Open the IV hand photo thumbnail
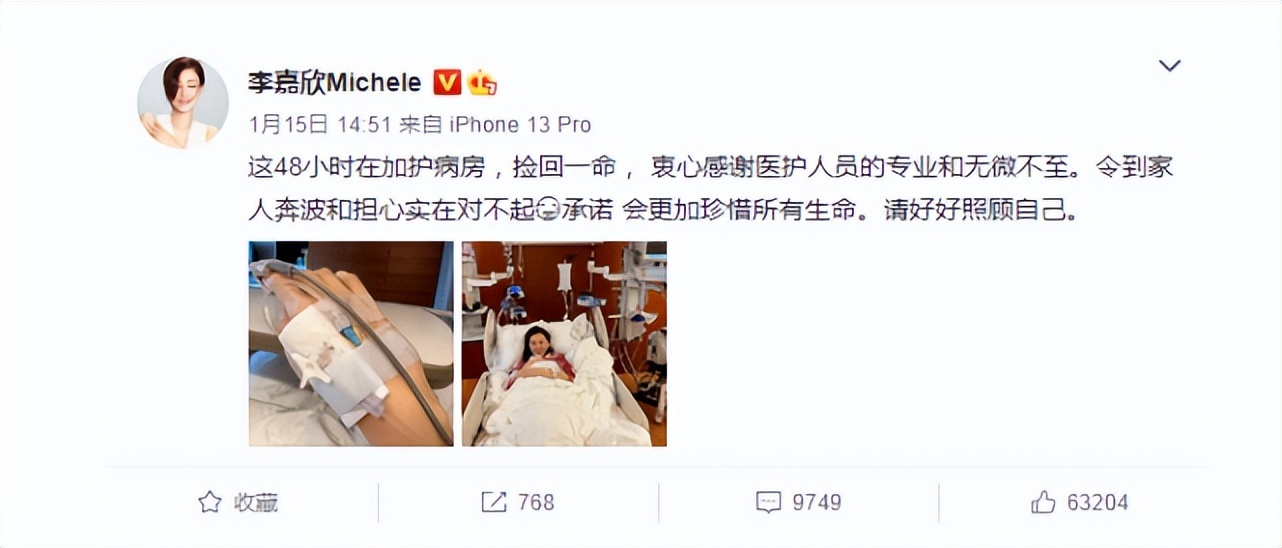 pos(351,343)
